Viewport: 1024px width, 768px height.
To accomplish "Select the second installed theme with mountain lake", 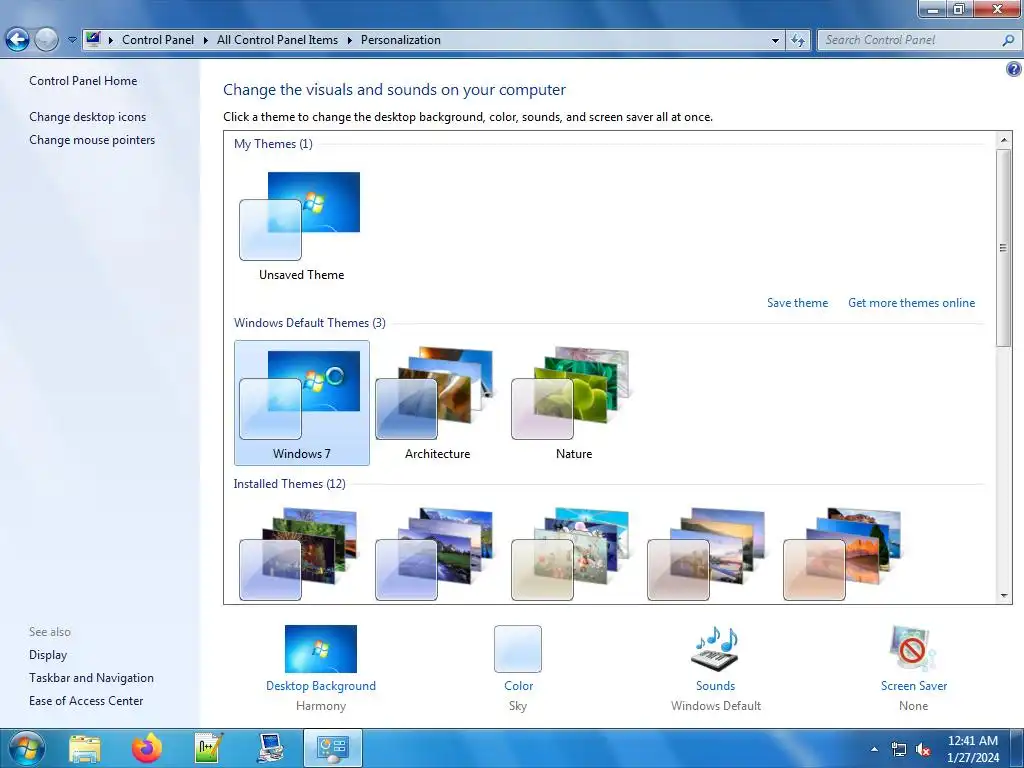I will pyautogui.click(x=435, y=554).
